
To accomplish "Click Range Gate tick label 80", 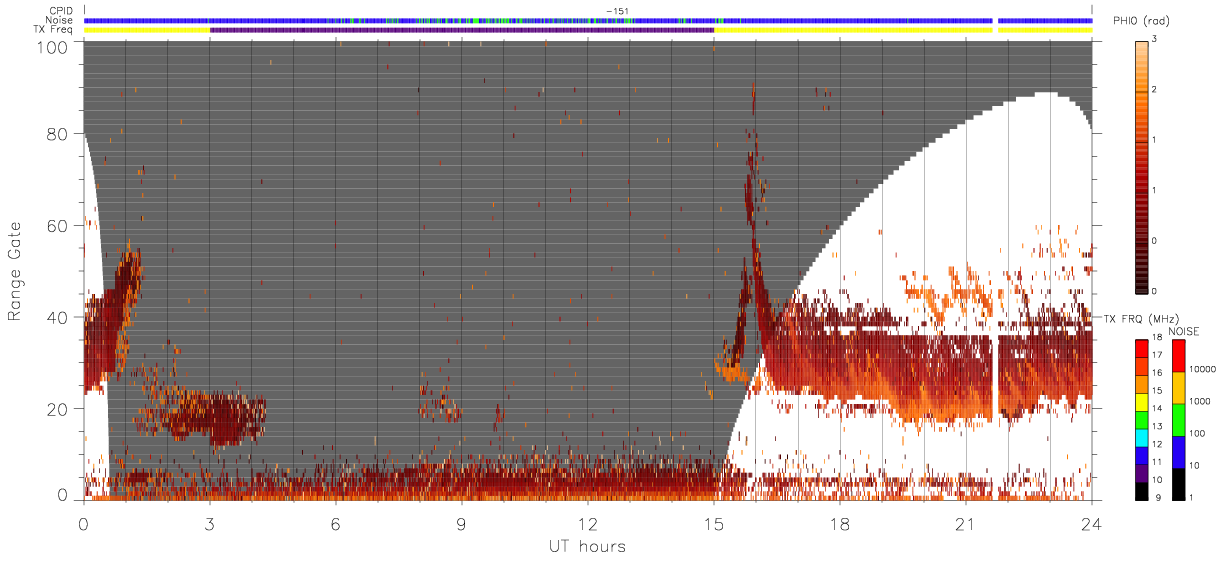I will click(x=56, y=134).
